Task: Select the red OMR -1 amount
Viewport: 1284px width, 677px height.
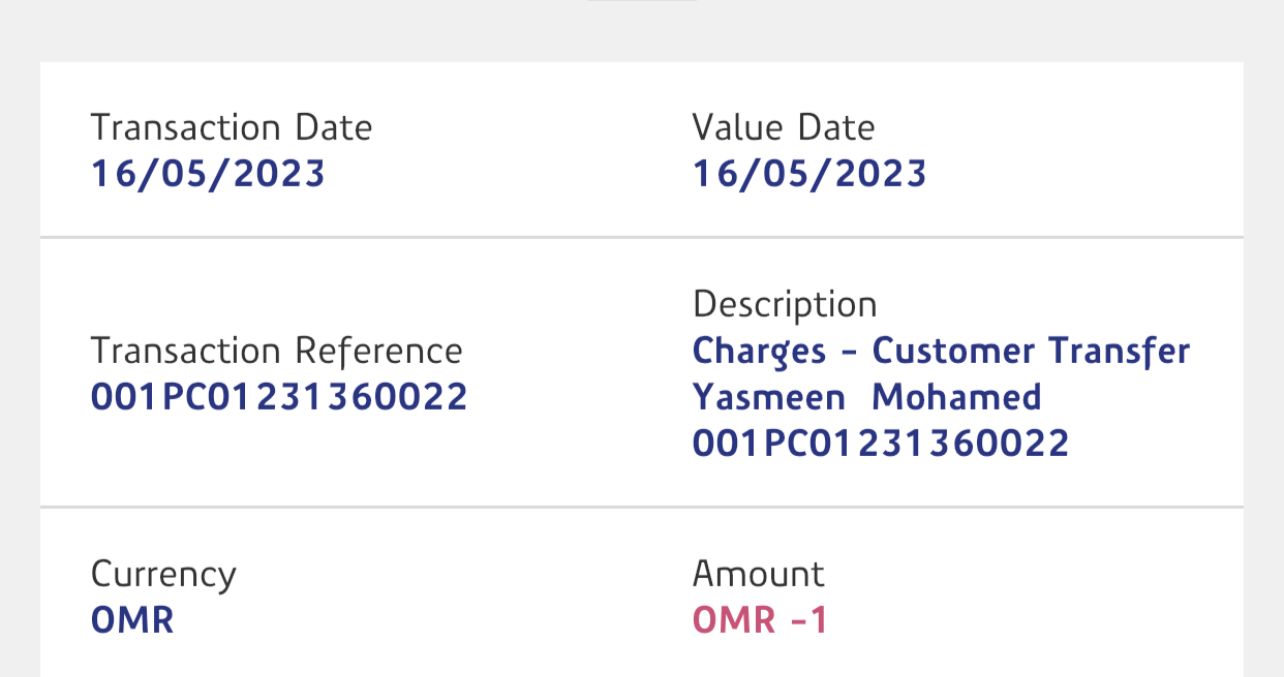Action: coord(760,620)
